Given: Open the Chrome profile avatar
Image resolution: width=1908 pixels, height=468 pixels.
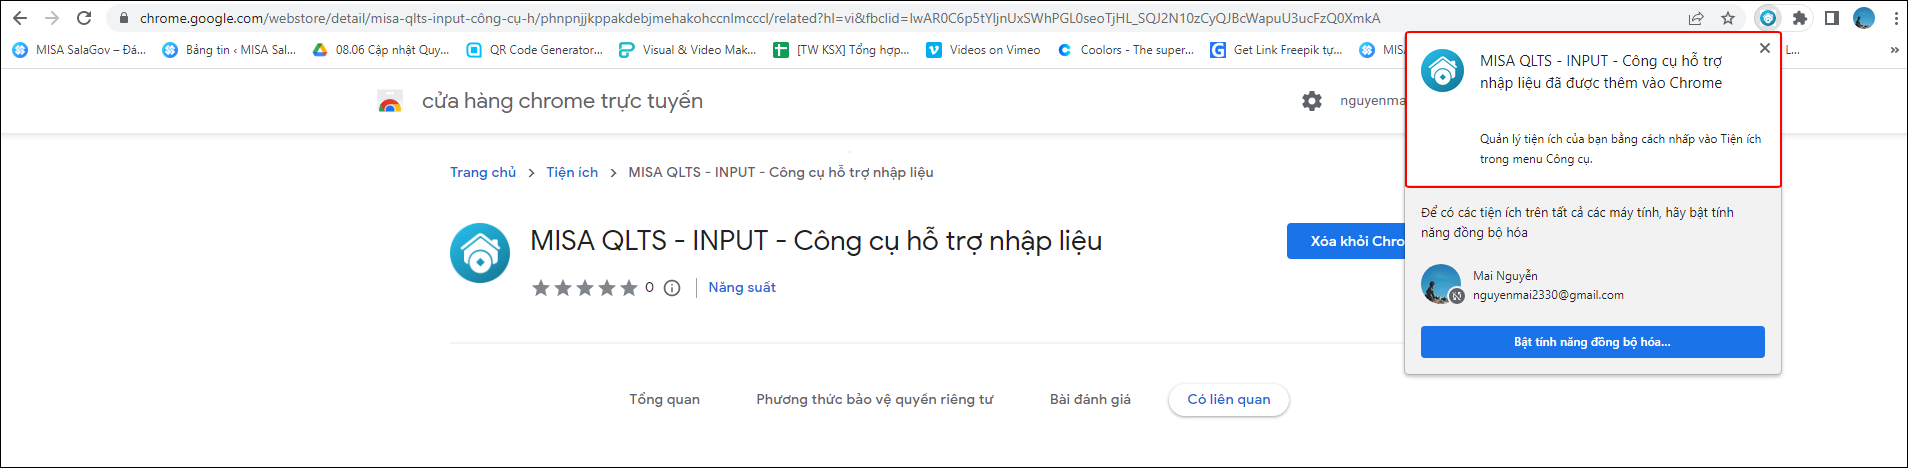Looking at the screenshot, I should click(x=1864, y=18).
